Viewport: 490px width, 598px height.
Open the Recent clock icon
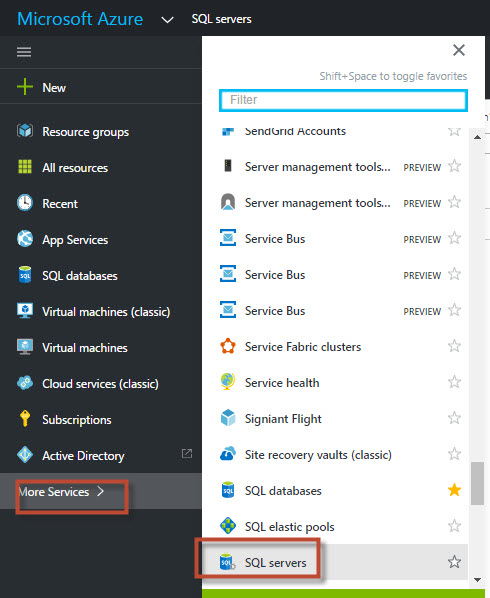click(25, 203)
